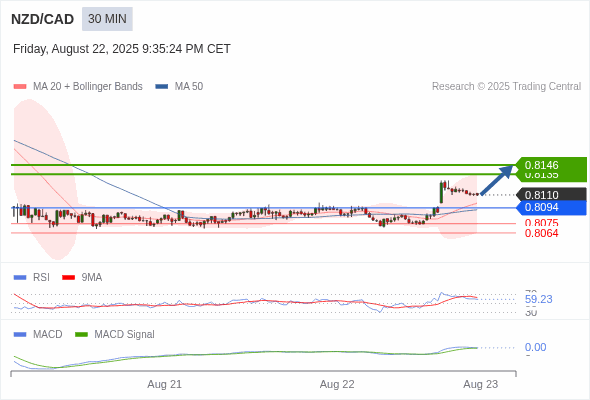
Task: Click the Aug 22 date axis label
Action: [x=337, y=385]
